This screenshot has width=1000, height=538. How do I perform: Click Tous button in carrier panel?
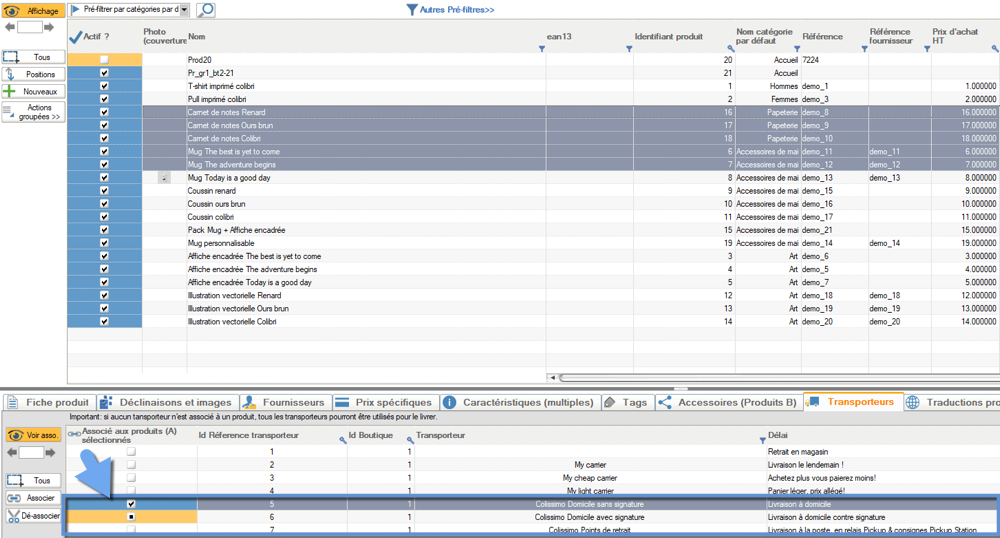coord(33,480)
